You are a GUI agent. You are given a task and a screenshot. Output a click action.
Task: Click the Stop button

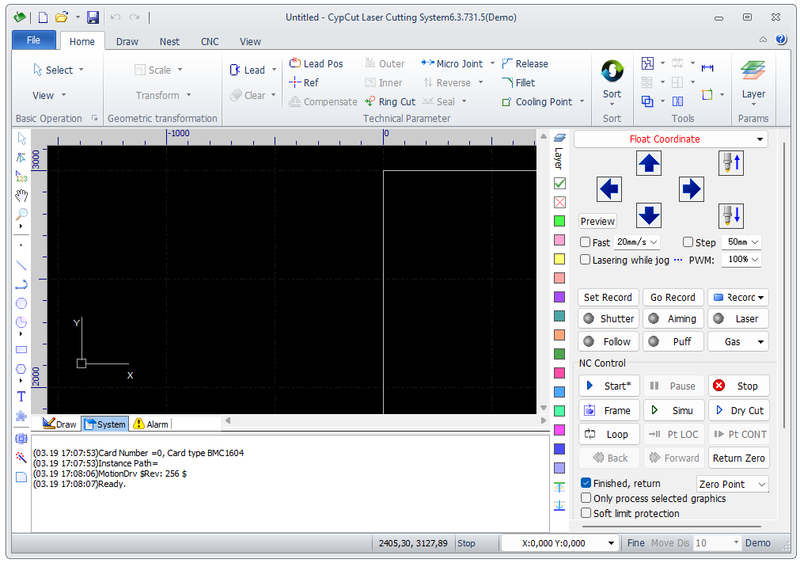pos(738,386)
